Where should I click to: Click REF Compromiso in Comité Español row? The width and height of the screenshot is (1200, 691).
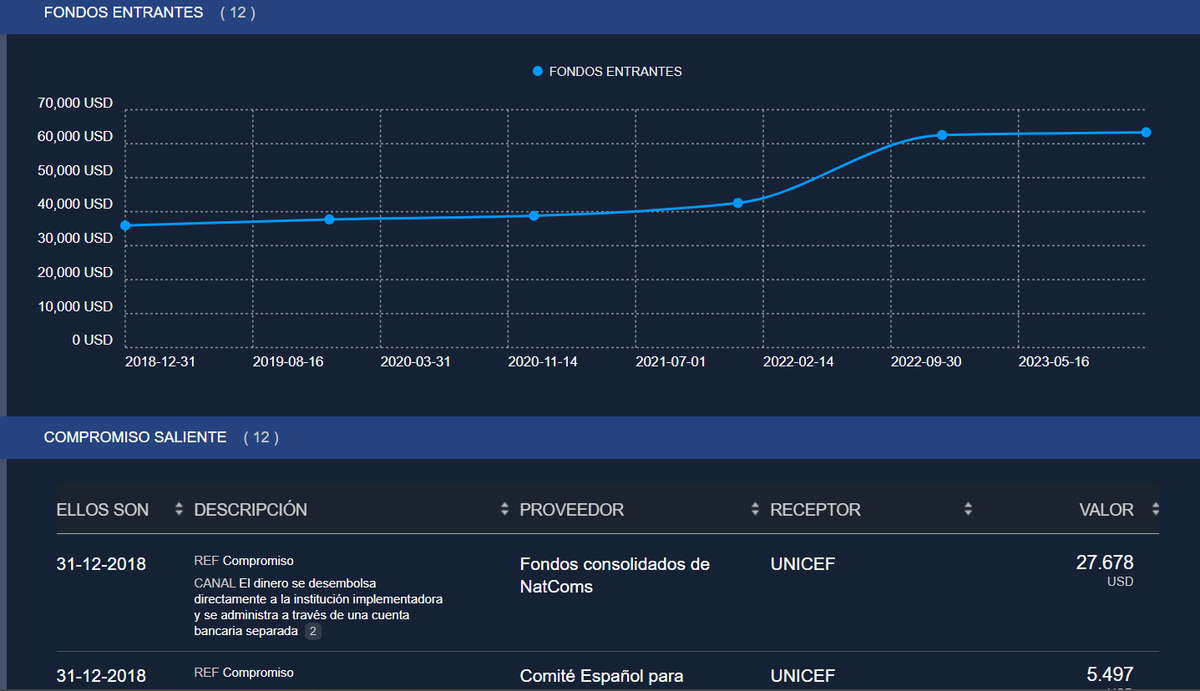(x=244, y=673)
